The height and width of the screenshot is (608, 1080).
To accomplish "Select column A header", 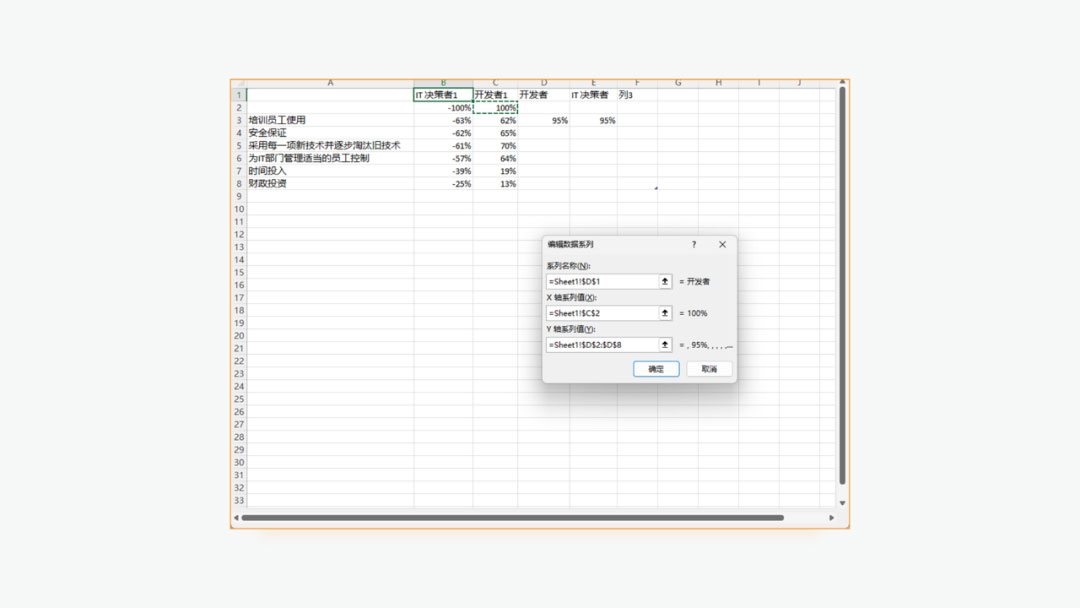I will coord(330,83).
